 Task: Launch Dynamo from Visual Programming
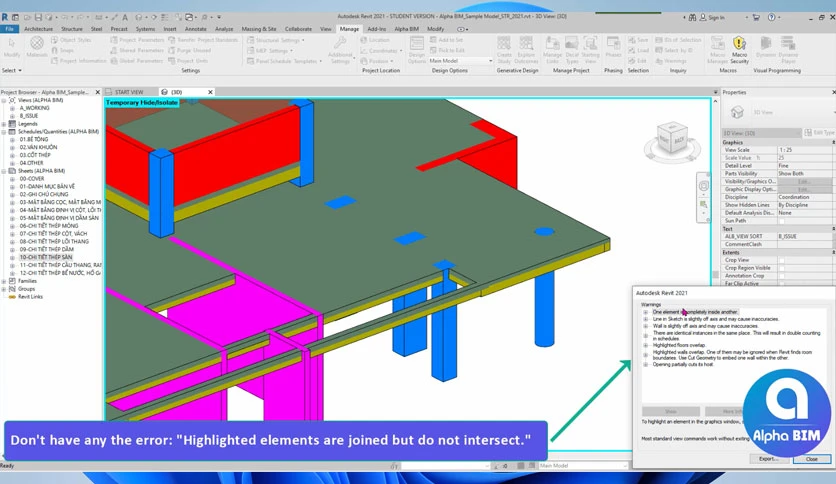[x=766, y=47]
